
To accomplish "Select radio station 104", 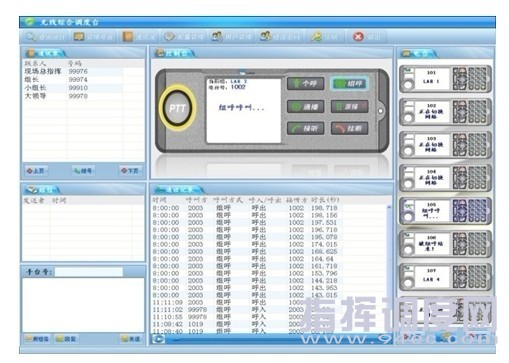I will (445, 178).
